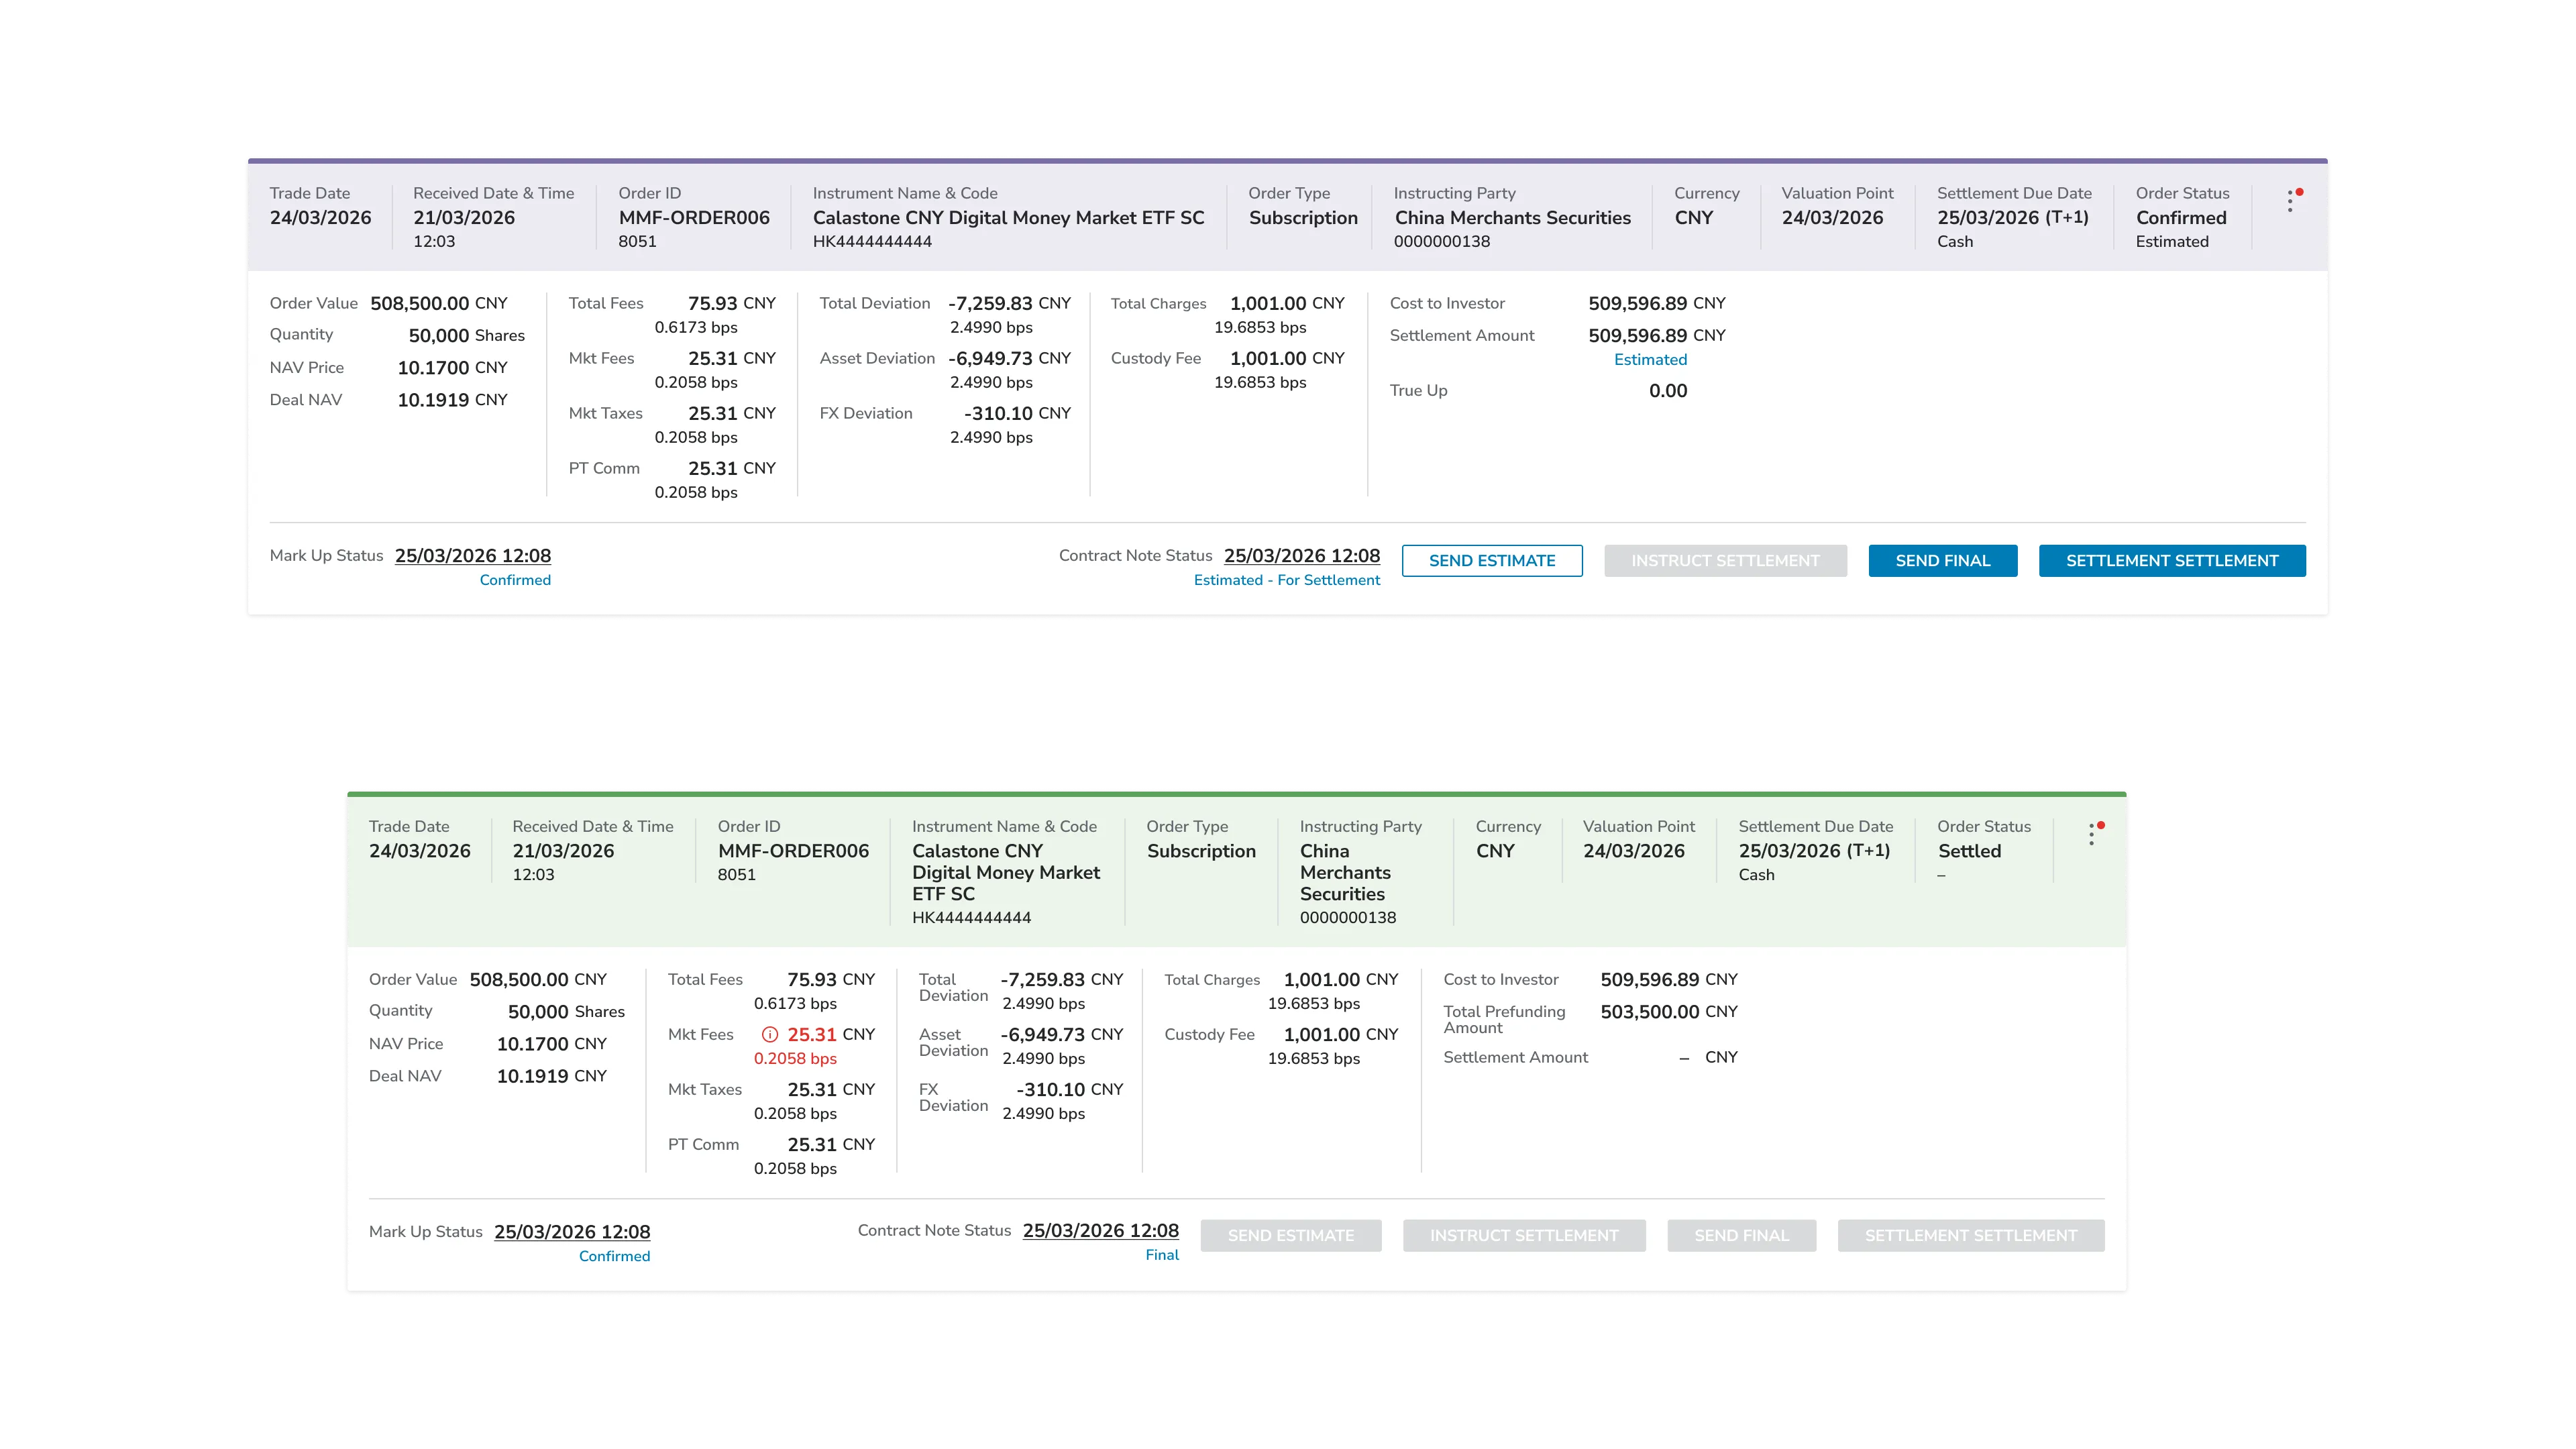This screenshot has width=2576, height=1449.
Task: Click Total Fees 75.93 CNY in the Confirmed card
Action: tap(732, 303)
